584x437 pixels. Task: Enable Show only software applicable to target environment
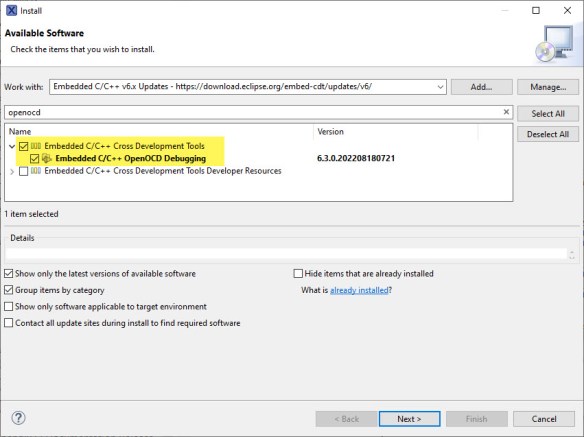[9, 306]
